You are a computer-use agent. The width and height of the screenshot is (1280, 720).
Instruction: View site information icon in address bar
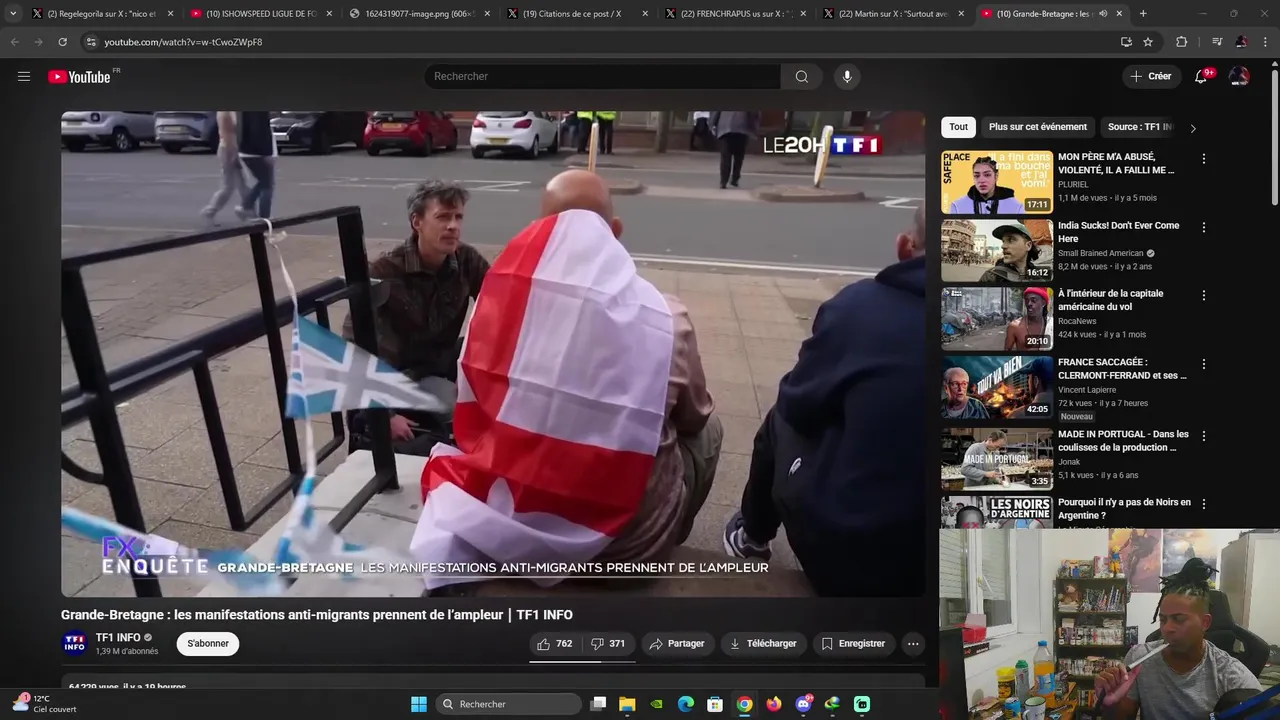pos(91,42)
